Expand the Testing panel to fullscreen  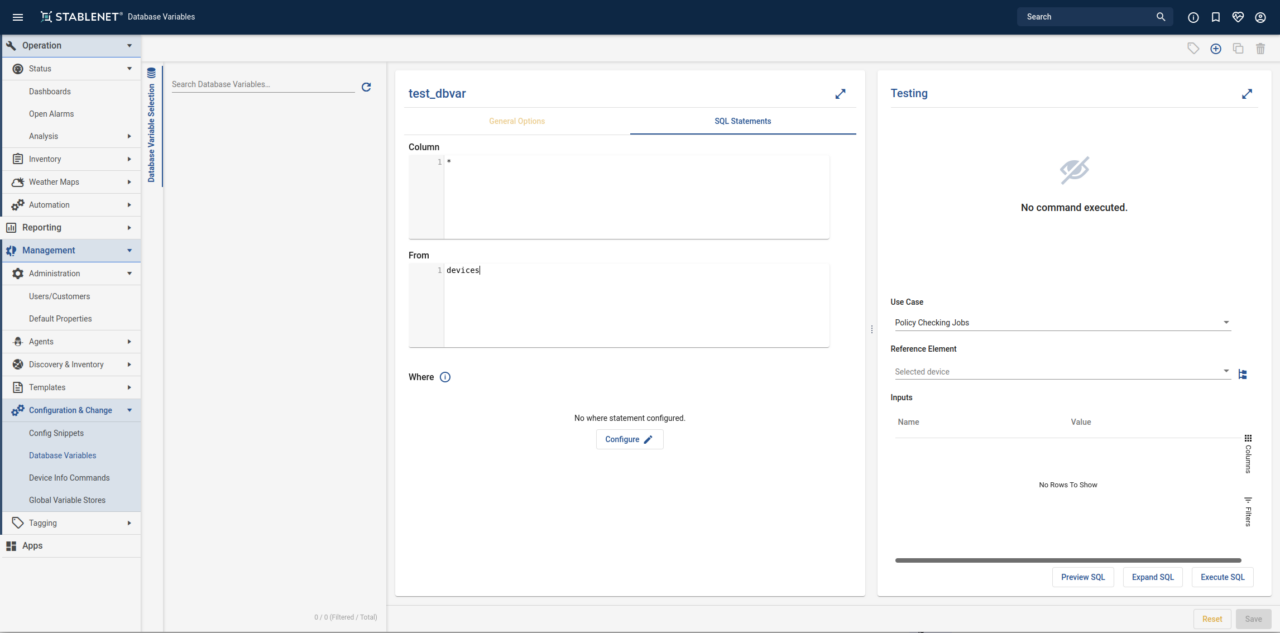[x=1247, y=94]
